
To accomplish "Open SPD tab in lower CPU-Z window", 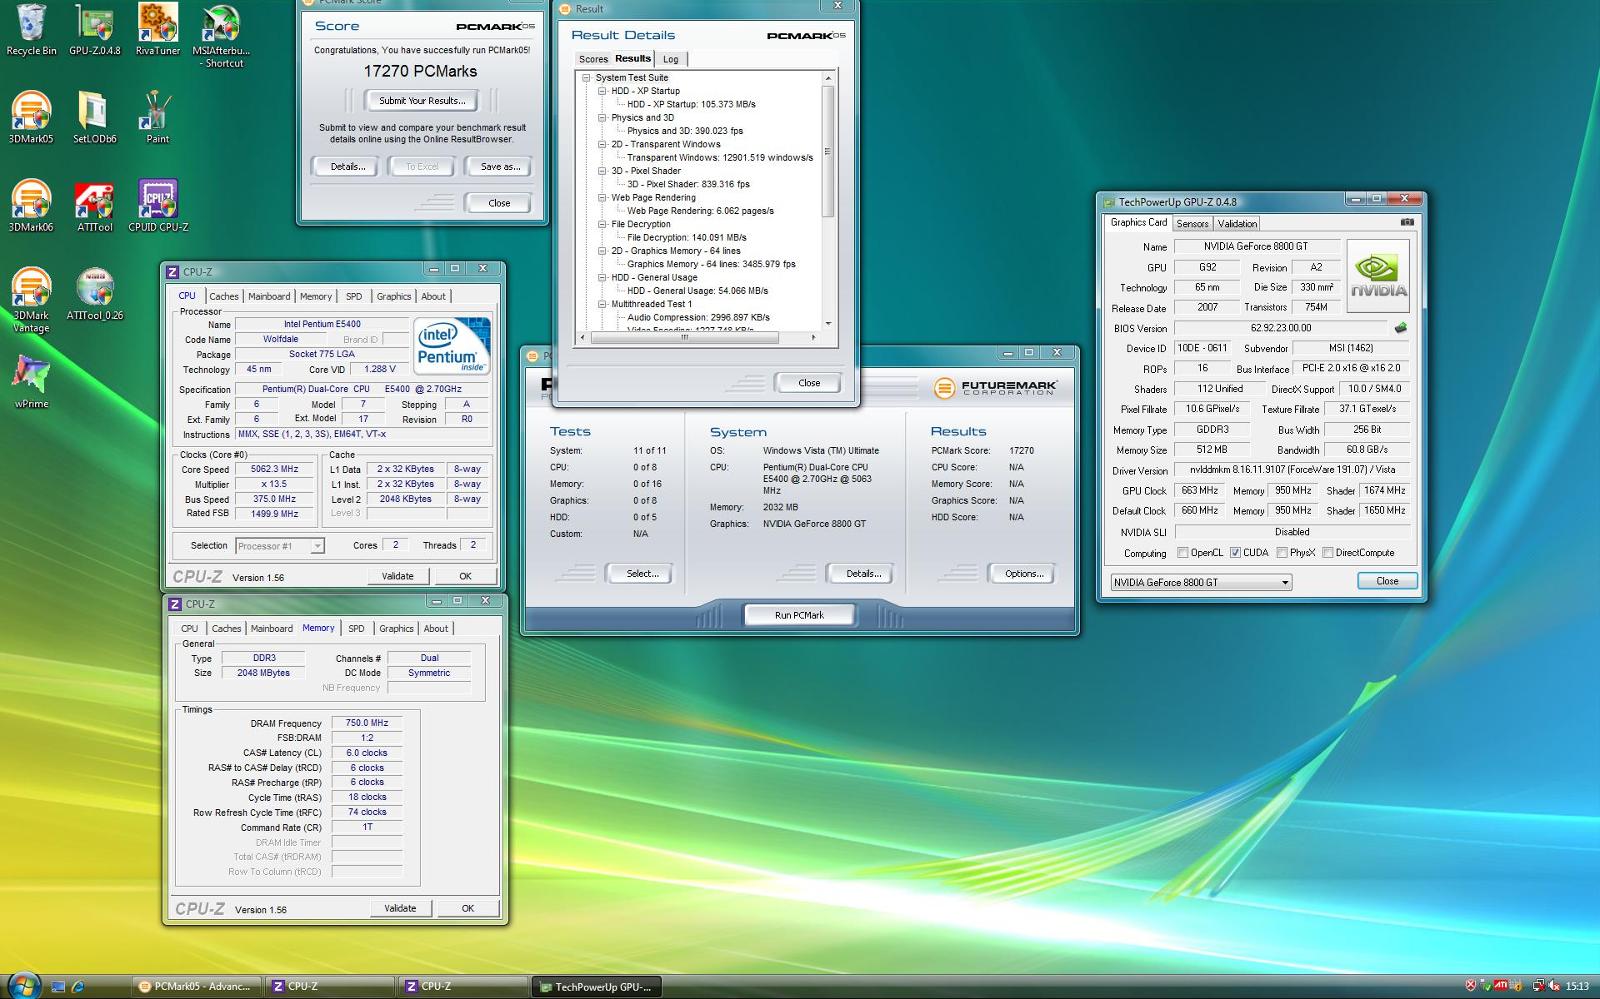I will coord(356,628).
